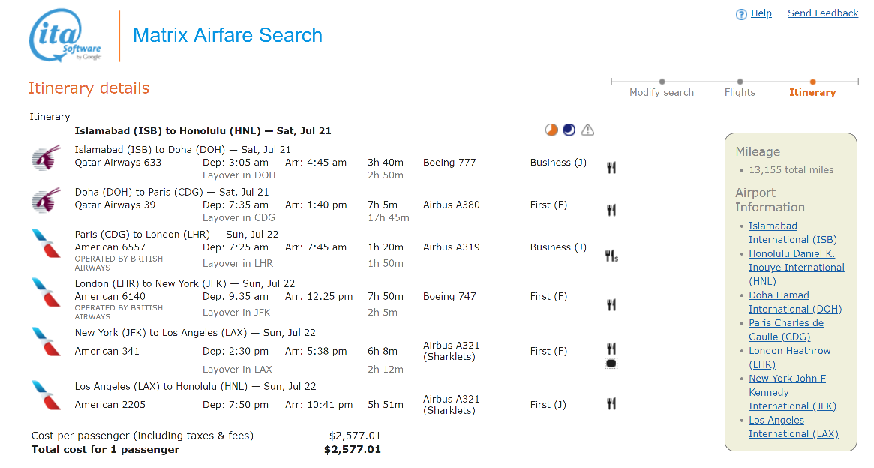Go back to the Flights step
This screenshot has height=468, width=874.
coord(739,92)
